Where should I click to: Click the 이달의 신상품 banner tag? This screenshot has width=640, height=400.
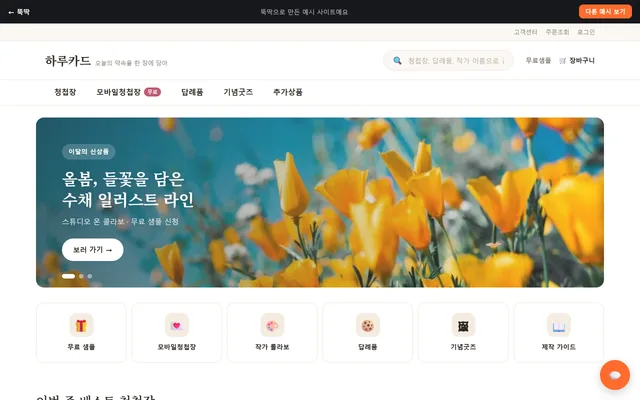(x=89, y=151)
